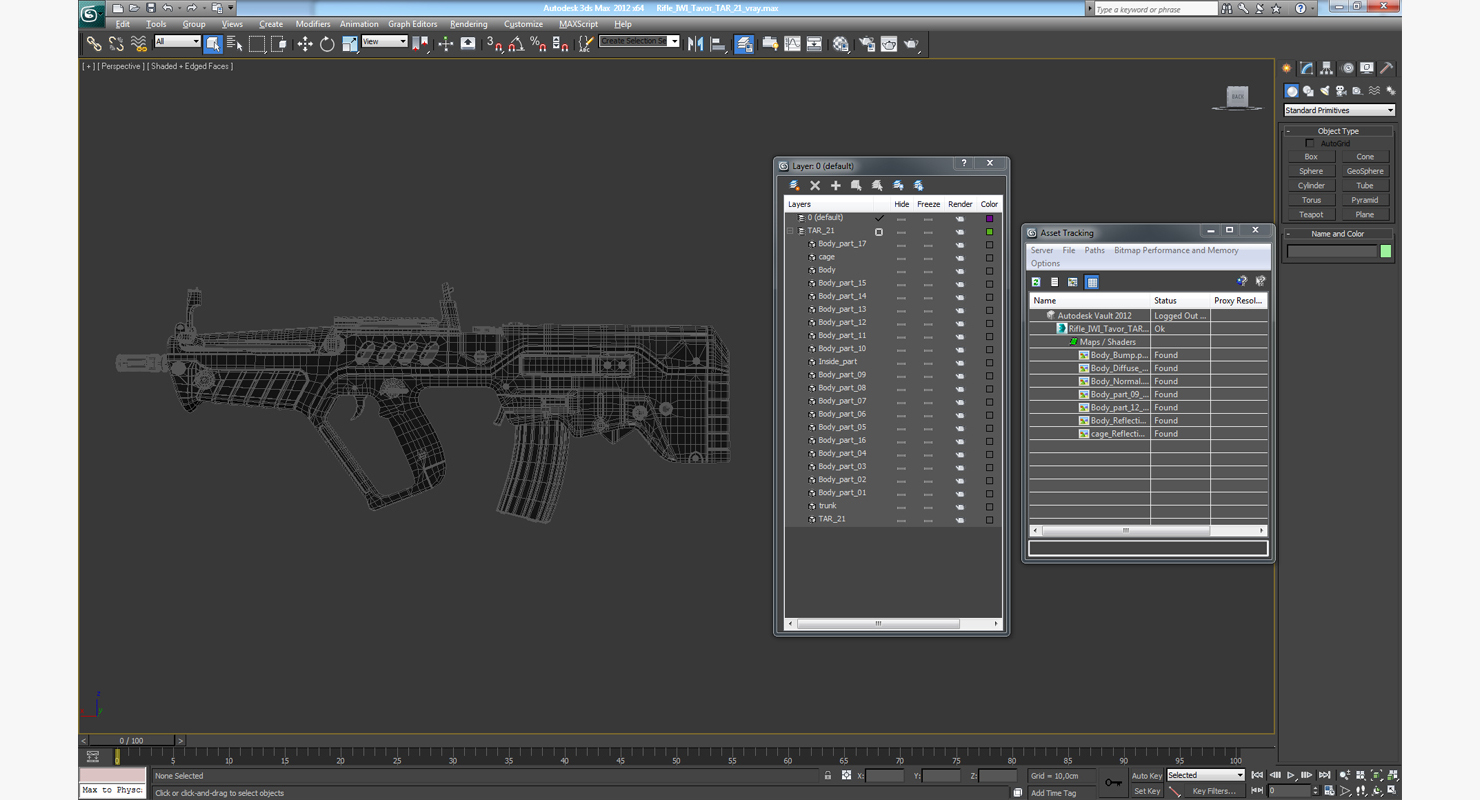1480x800 pixels.
Task: Toggle the Auto Key button
Action: 1147,776
